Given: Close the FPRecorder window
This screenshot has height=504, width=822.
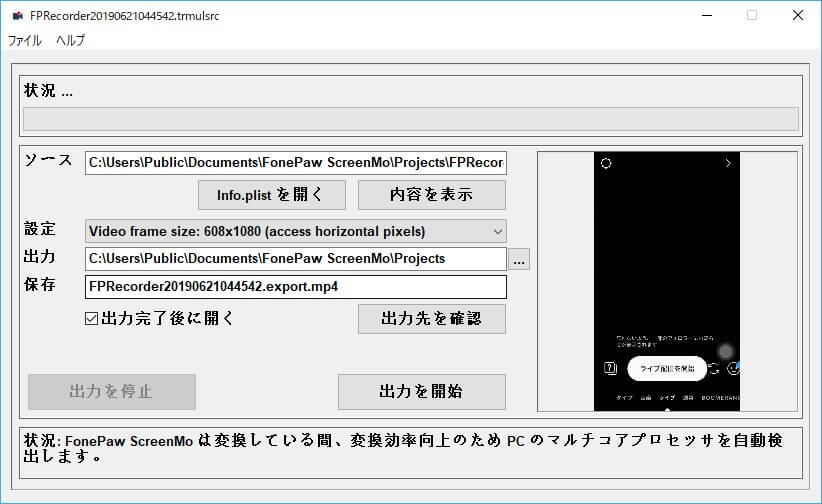Looking at the screenshot, I should (x=797, y=16).
